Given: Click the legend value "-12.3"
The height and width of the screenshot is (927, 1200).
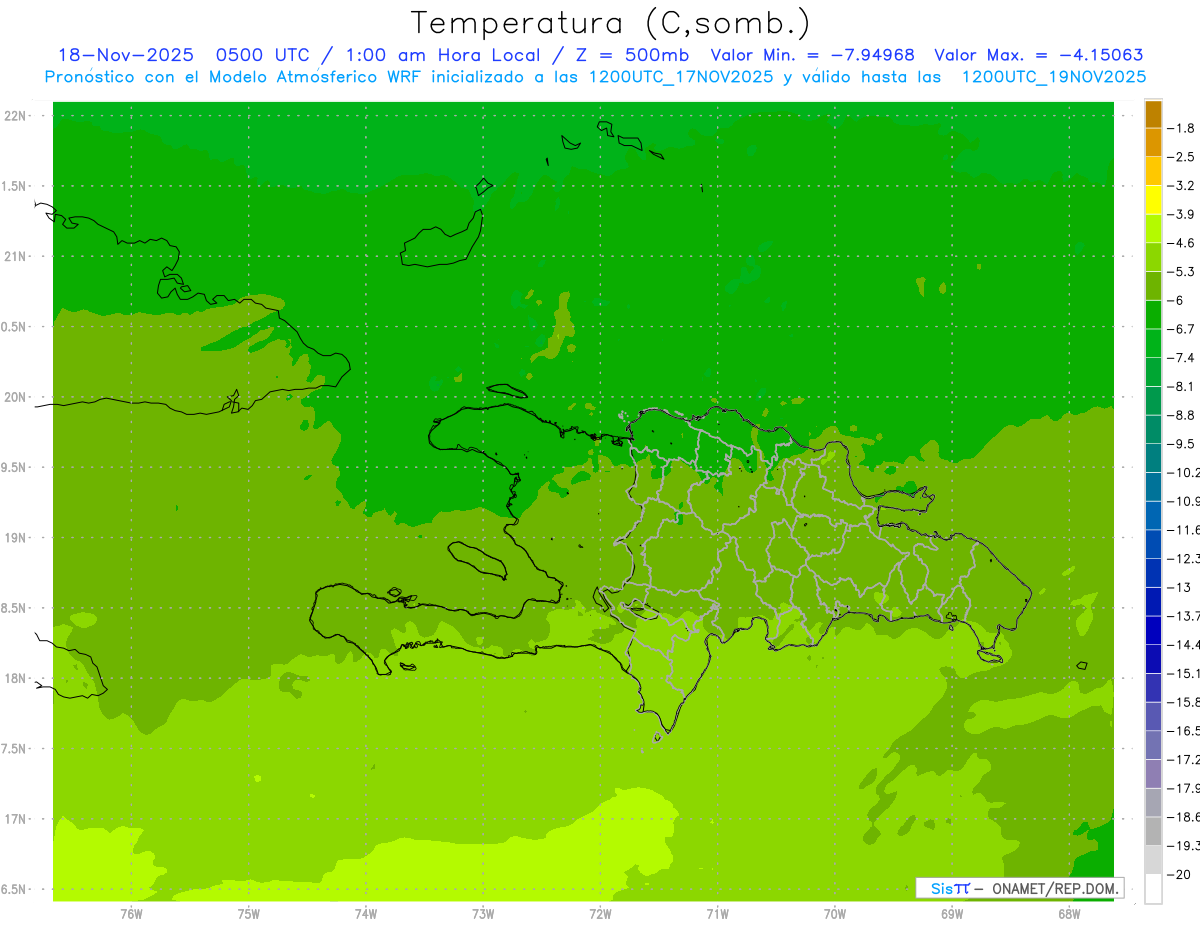Looking at the screenshot, I should click(x=1182, y=558).
